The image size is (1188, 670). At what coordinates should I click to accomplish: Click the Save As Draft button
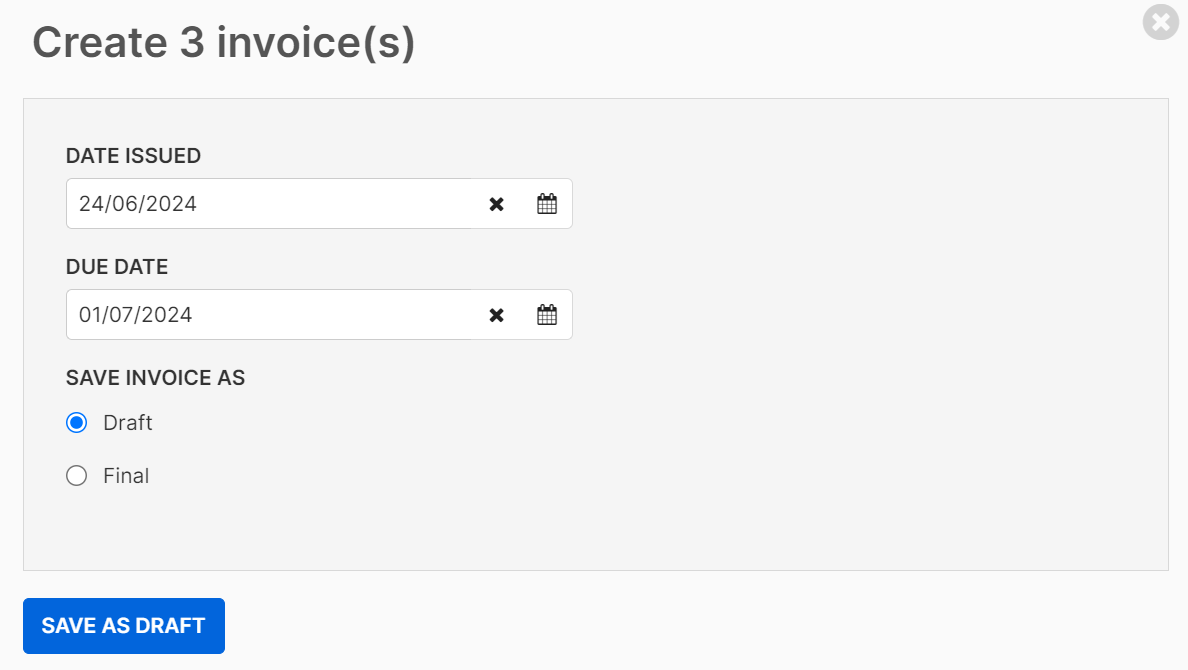(123, 626)
